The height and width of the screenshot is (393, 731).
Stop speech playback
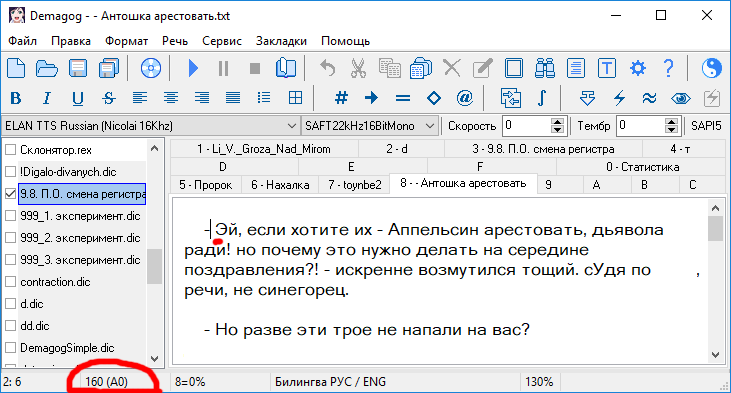[255, 69]
